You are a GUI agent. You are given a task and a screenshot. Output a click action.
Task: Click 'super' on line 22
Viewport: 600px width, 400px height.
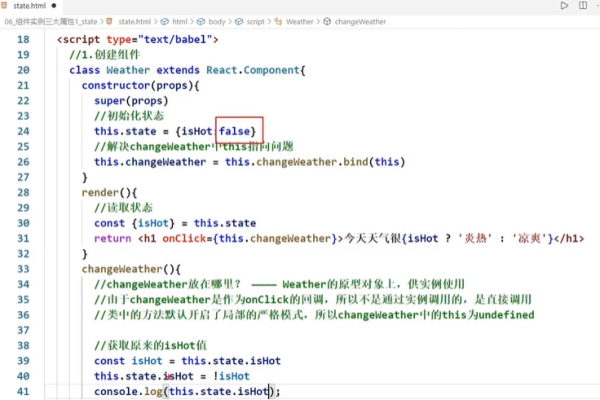109,101
